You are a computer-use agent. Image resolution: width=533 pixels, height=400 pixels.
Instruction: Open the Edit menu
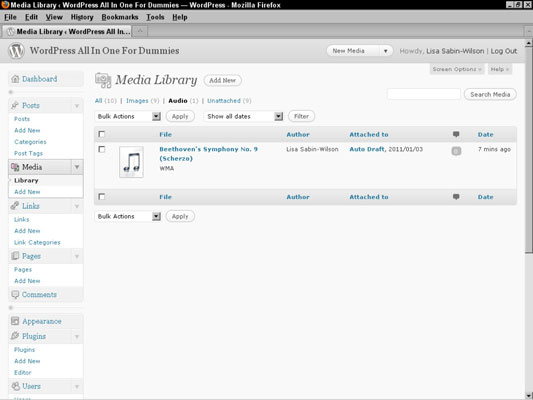tap(31, 17)
